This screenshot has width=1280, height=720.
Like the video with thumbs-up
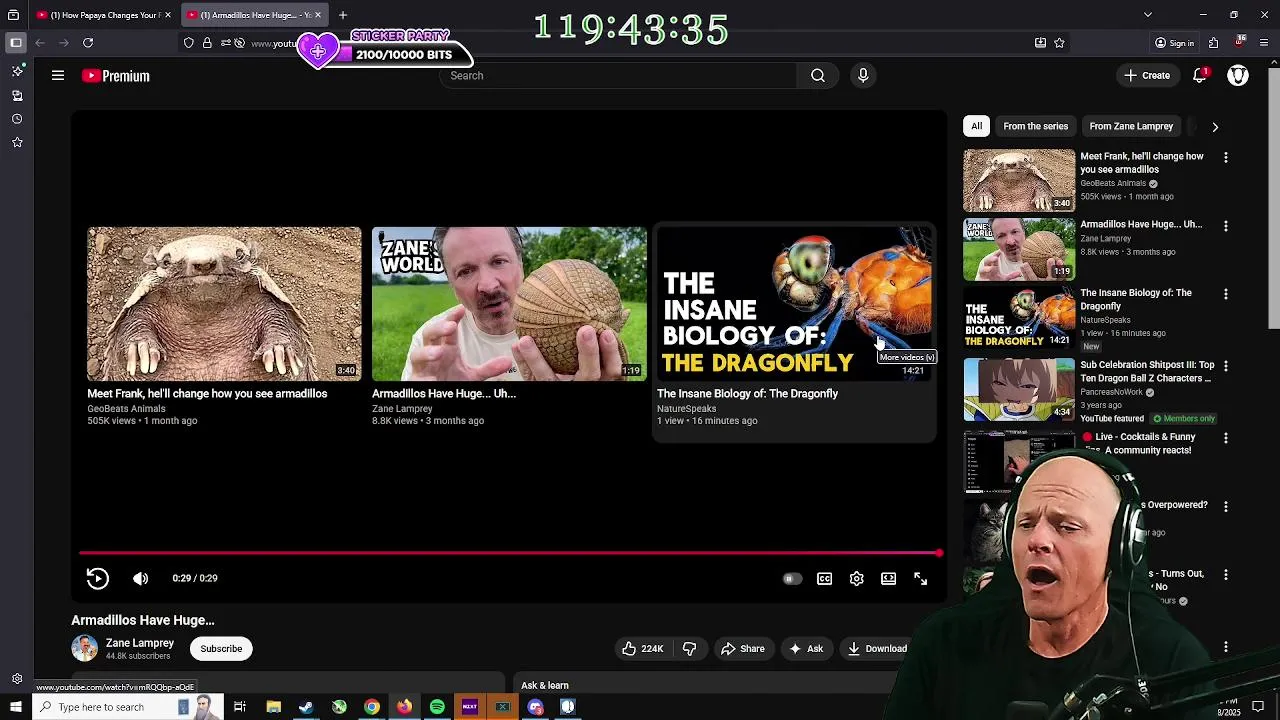642,649
